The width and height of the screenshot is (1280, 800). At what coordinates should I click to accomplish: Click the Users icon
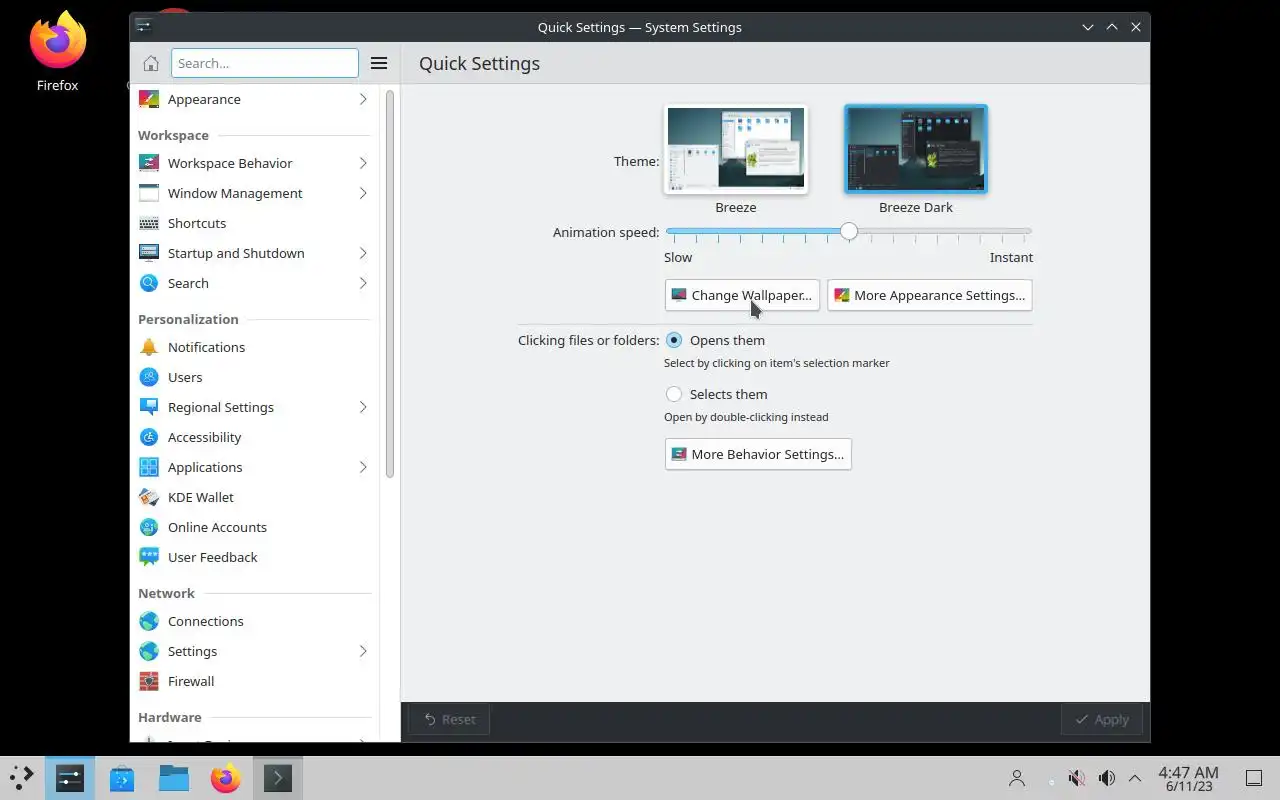click(149, 377)
